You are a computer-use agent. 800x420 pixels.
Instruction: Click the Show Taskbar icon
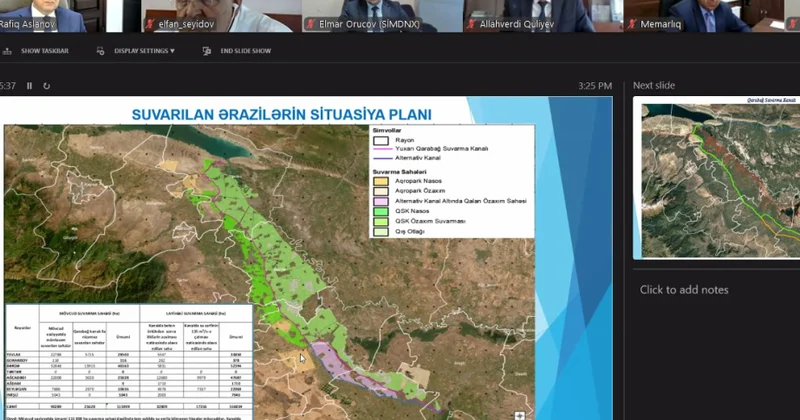(x=9, y=50)
